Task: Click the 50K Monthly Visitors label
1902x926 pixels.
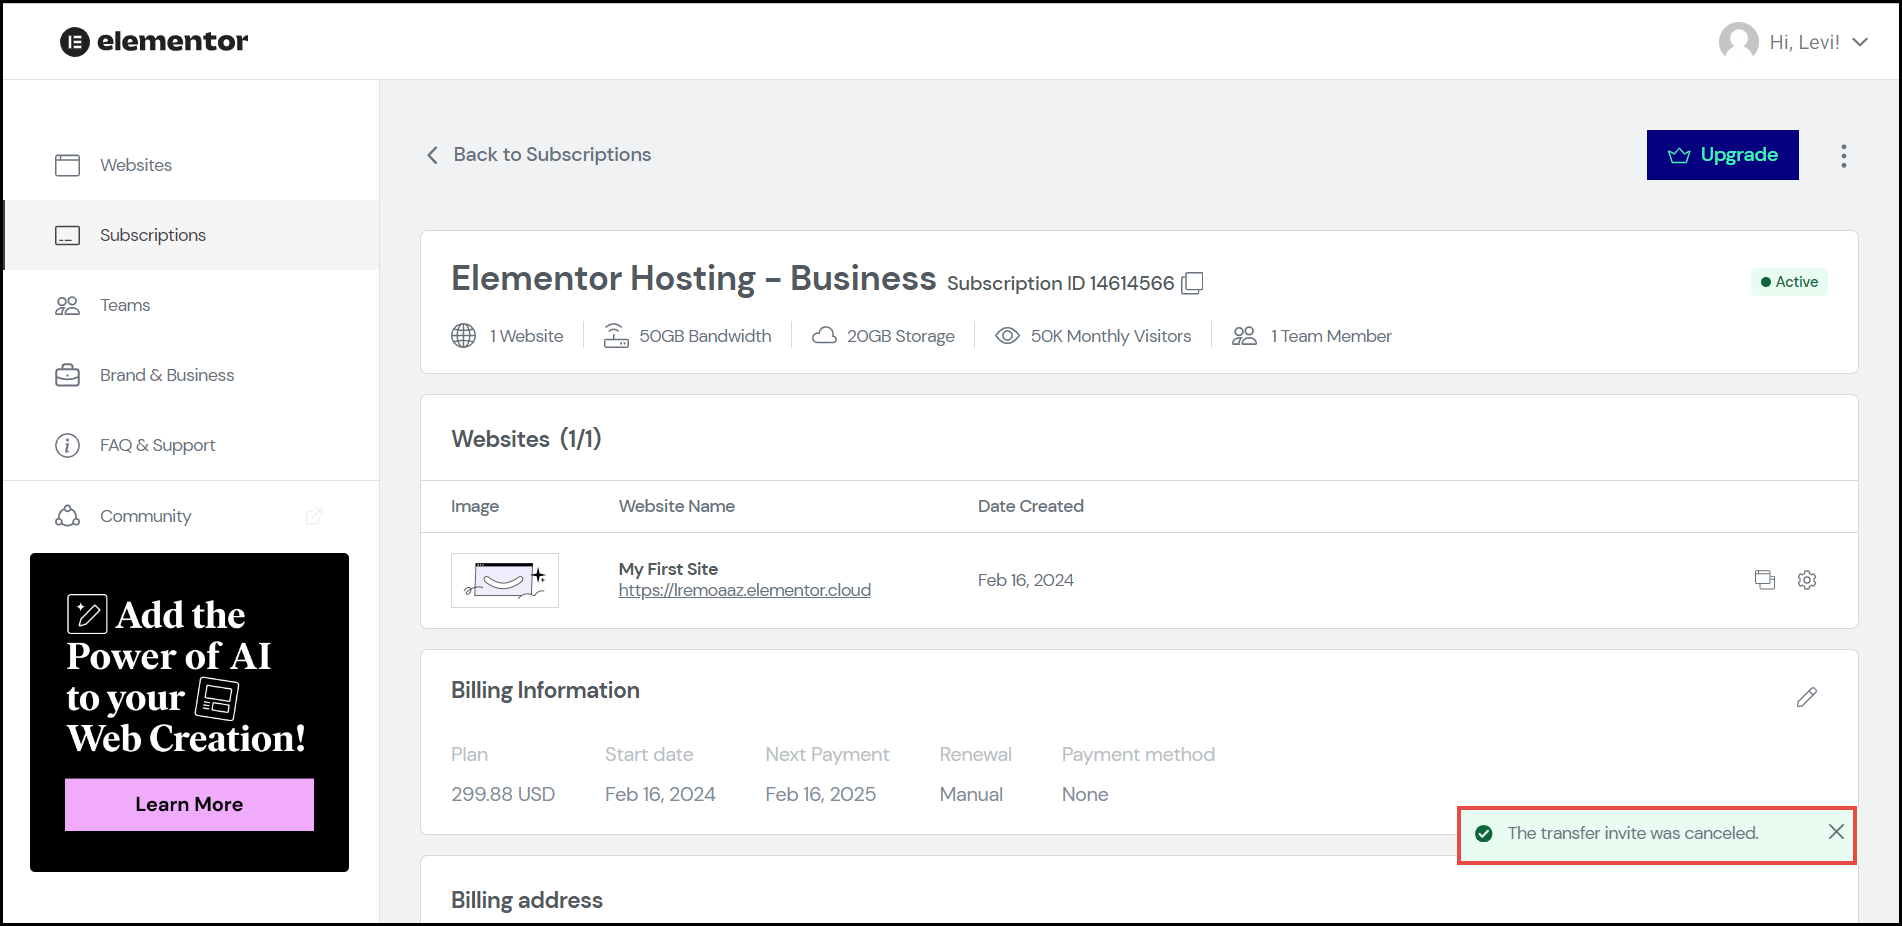Action: tap(1111, 336)
